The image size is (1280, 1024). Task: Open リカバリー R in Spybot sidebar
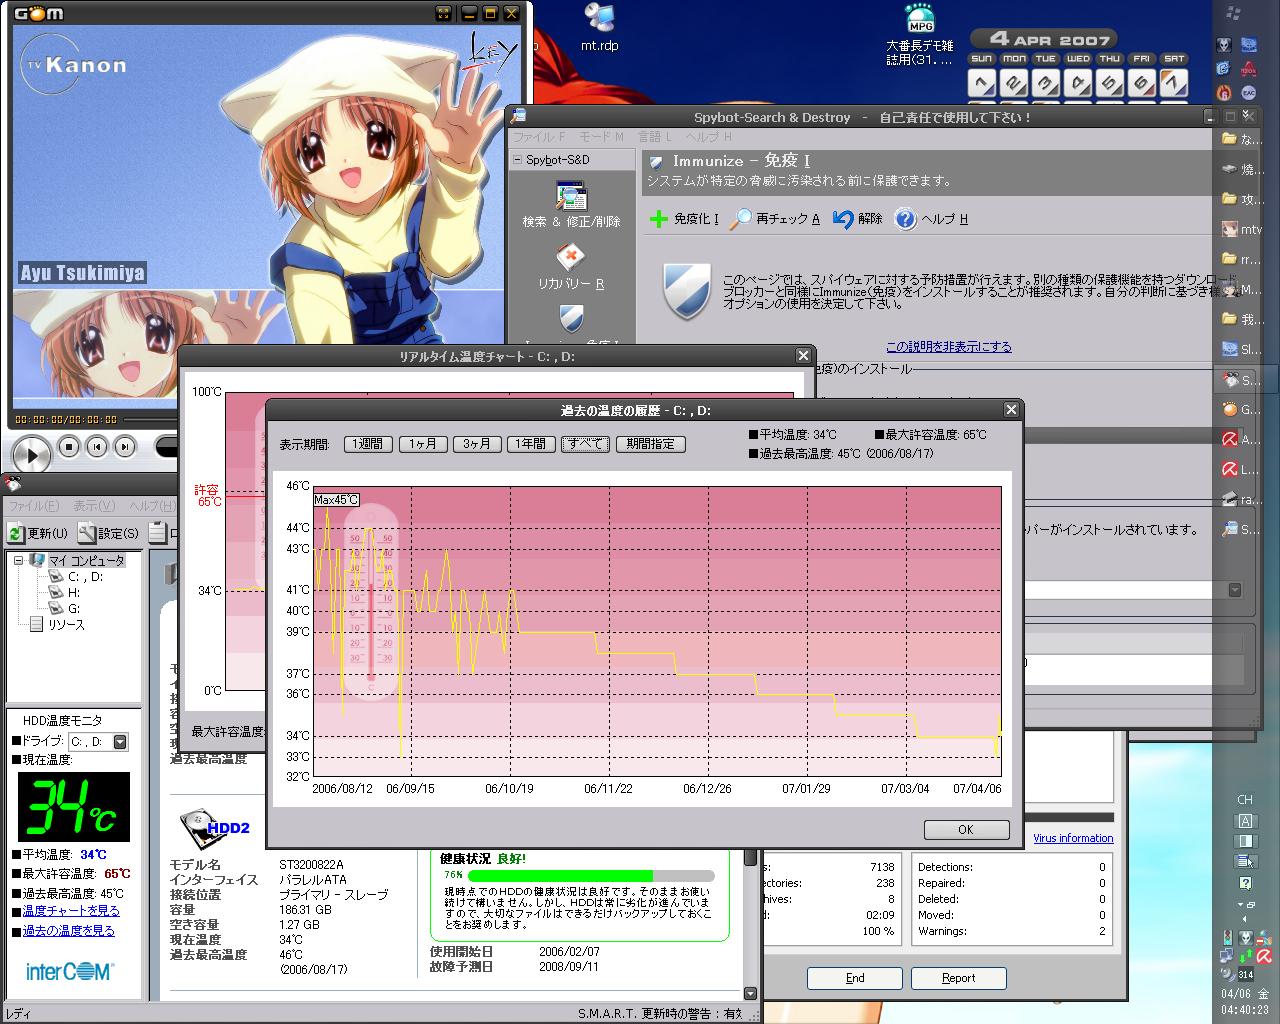click(571, 267)
